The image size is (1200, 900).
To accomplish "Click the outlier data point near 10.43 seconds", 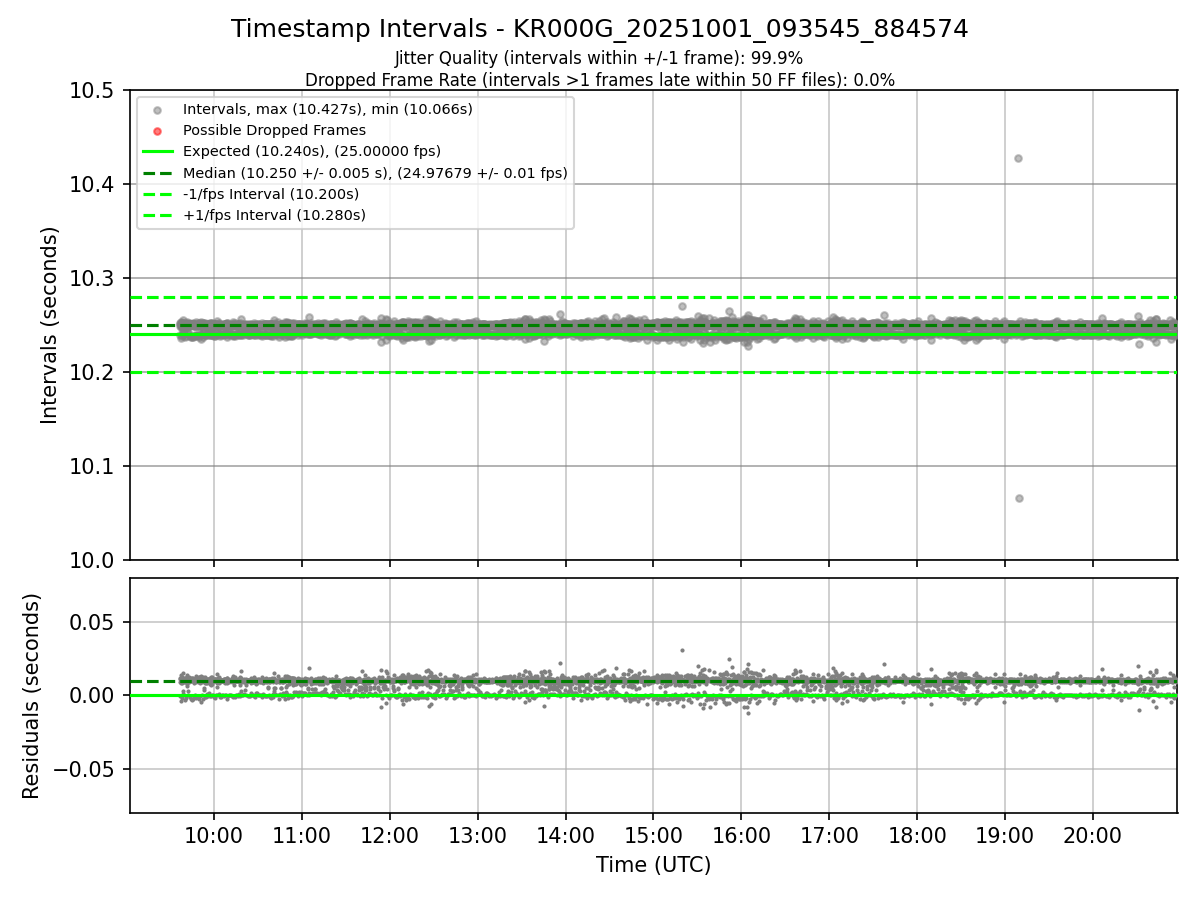I will (1018, 158).
